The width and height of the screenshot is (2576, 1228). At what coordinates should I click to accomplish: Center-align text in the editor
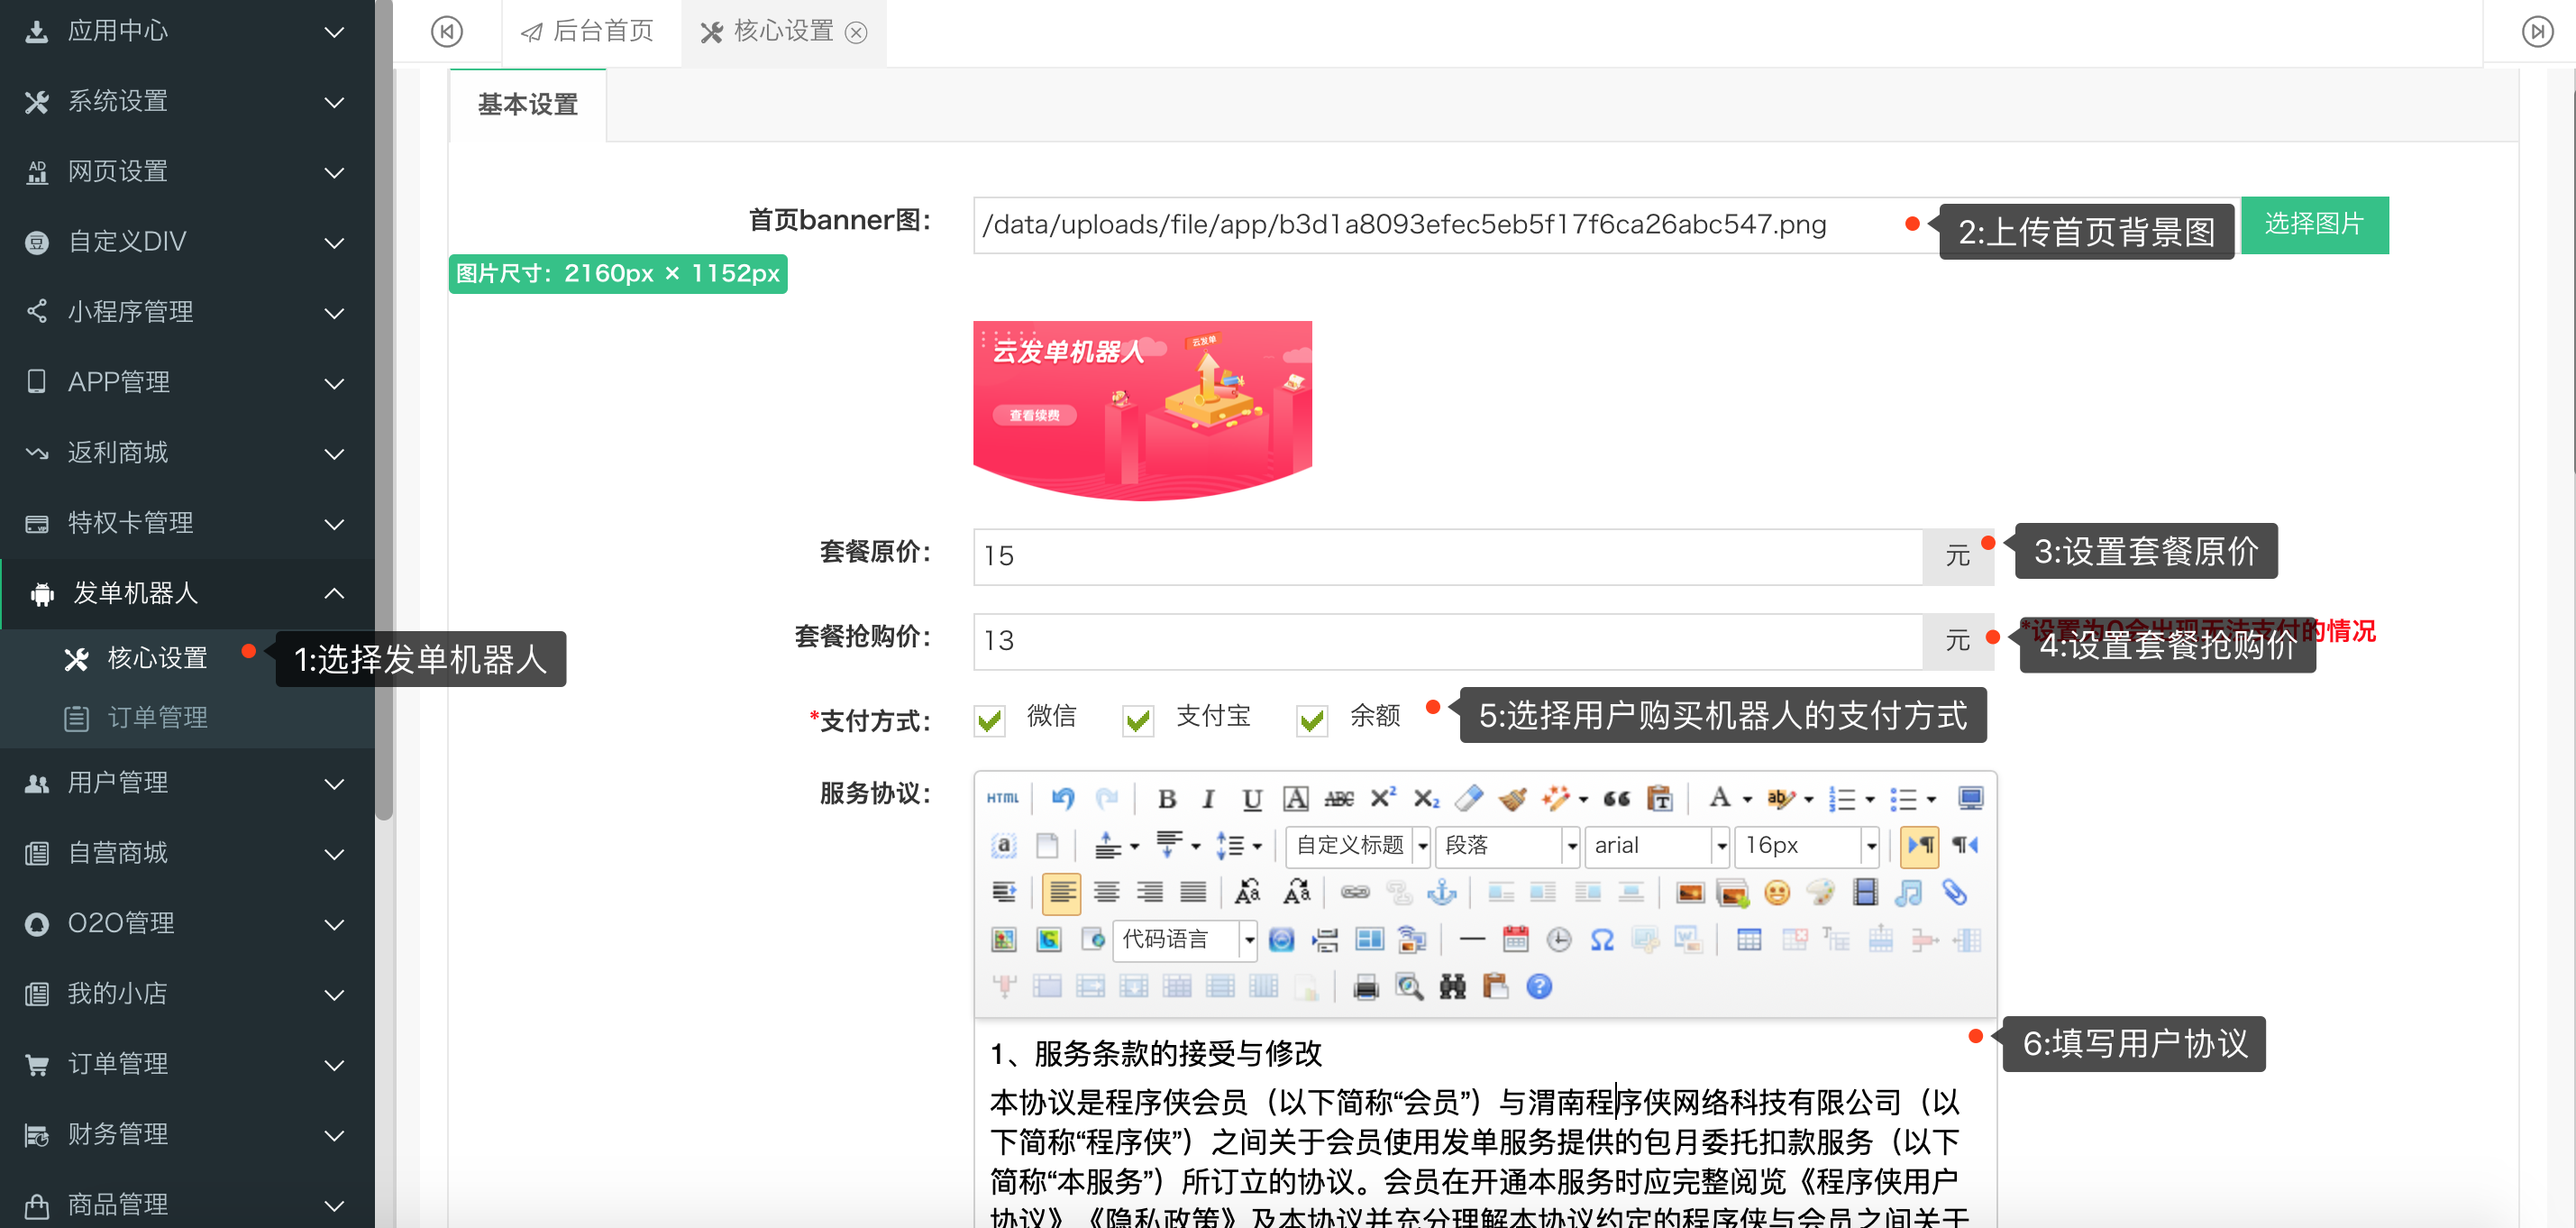coord(1106,892)
